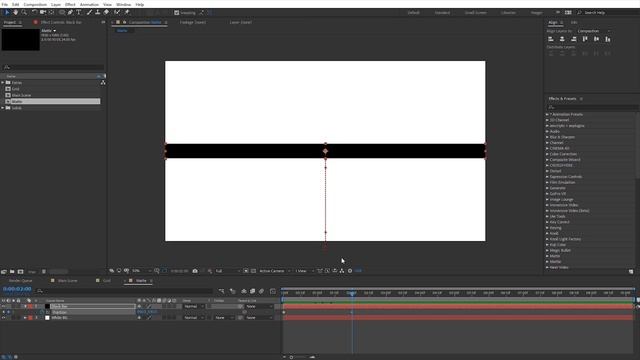Select the Eraser tool
Viewport: 640px width, 360px height.
click(106, 13)
